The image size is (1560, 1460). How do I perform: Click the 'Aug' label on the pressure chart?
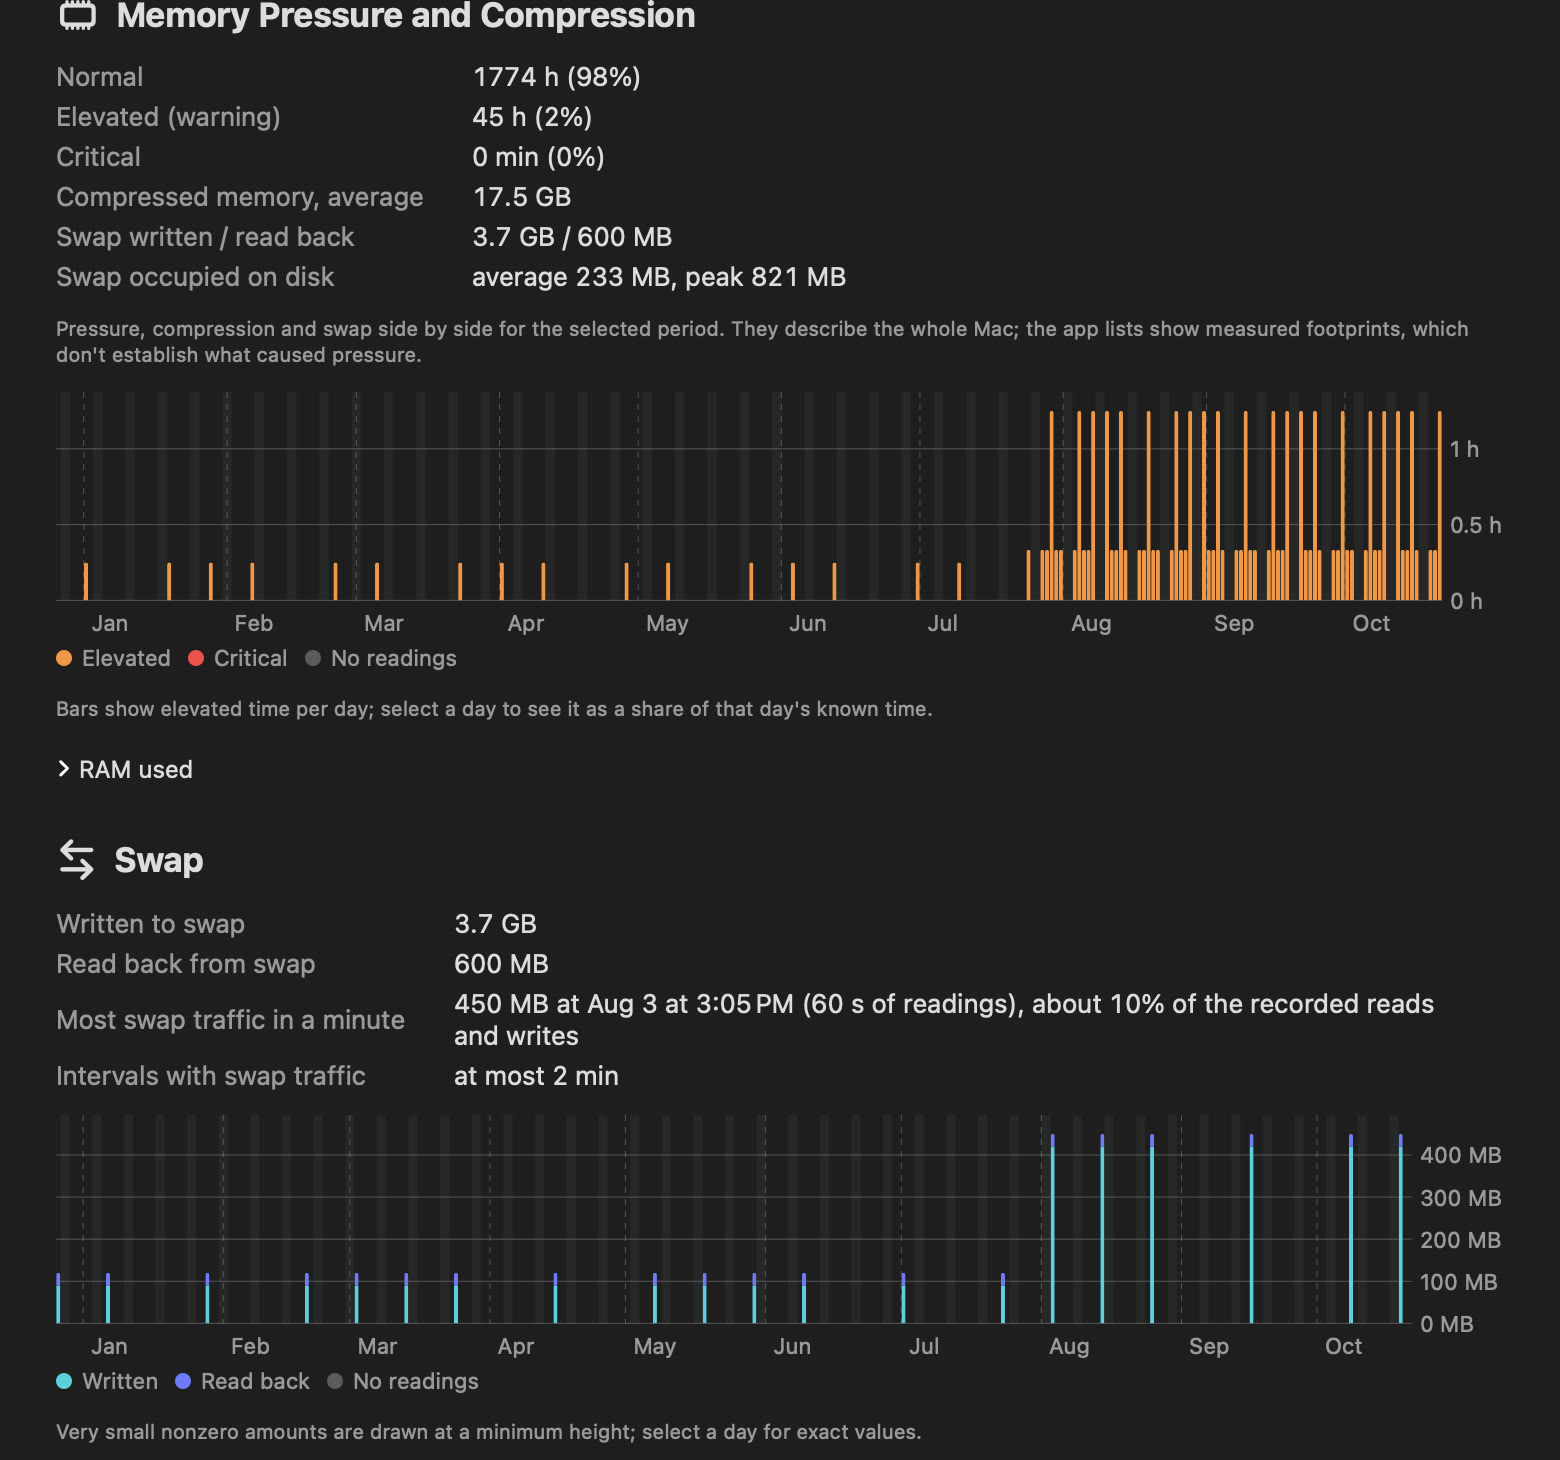tap(1091, 623)
